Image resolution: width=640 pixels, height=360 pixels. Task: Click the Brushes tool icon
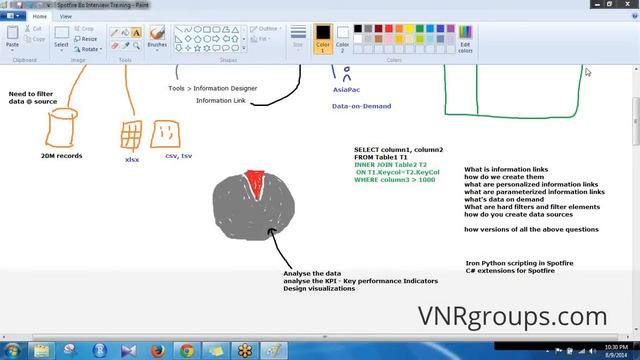[x=157, y=33]
